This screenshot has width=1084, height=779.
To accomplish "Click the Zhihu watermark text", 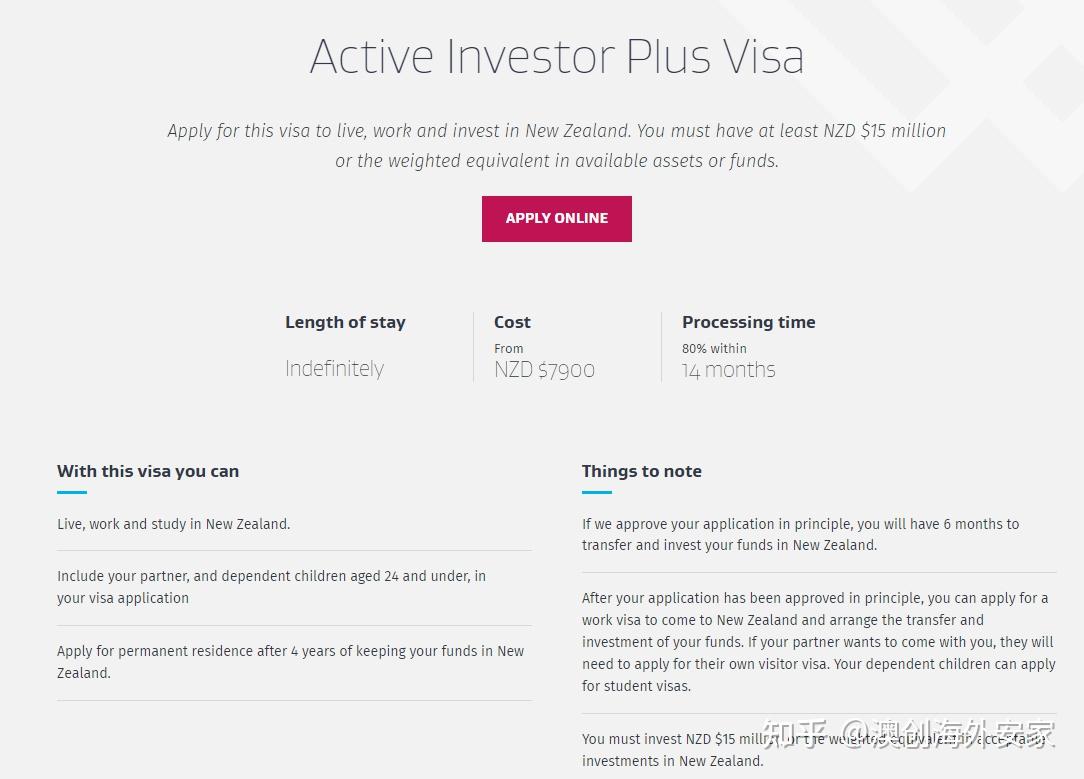I will click(908, 734).
